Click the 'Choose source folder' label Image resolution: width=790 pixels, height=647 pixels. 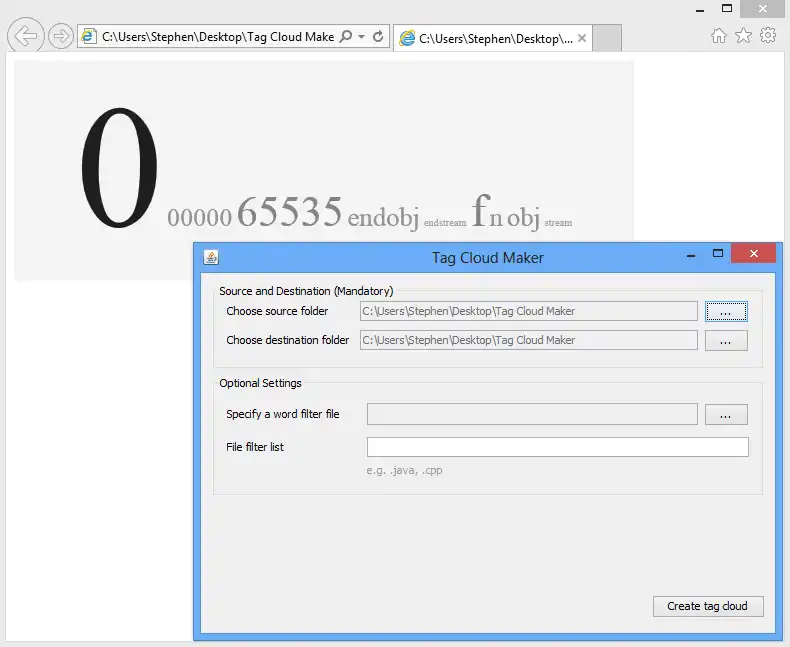tap(277, 311)
